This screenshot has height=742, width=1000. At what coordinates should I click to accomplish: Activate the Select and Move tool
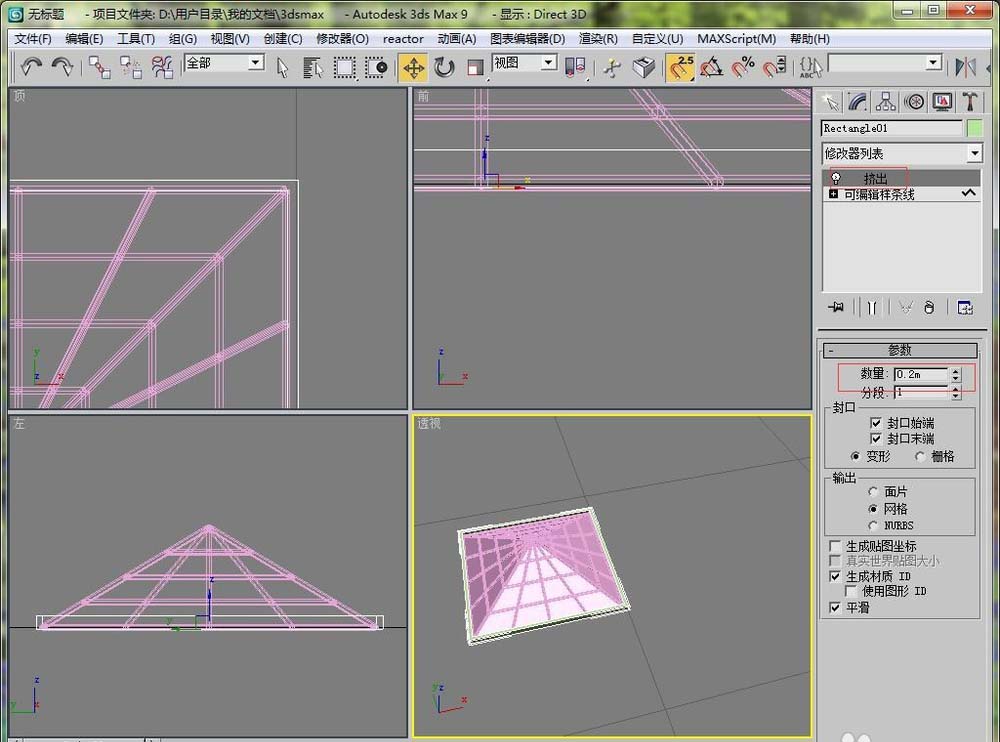pos(412,67)
